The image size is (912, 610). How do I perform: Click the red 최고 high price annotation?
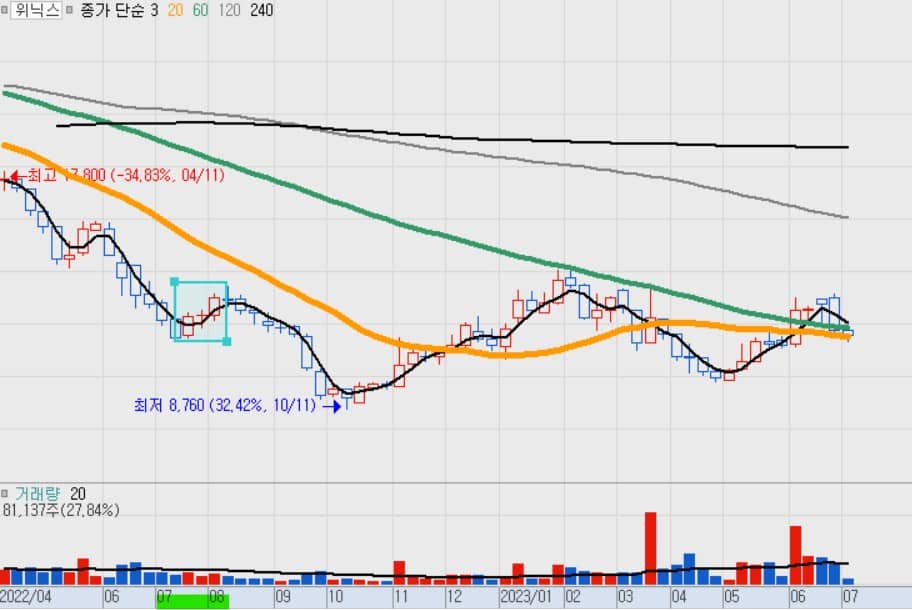[x=126, y=175]
